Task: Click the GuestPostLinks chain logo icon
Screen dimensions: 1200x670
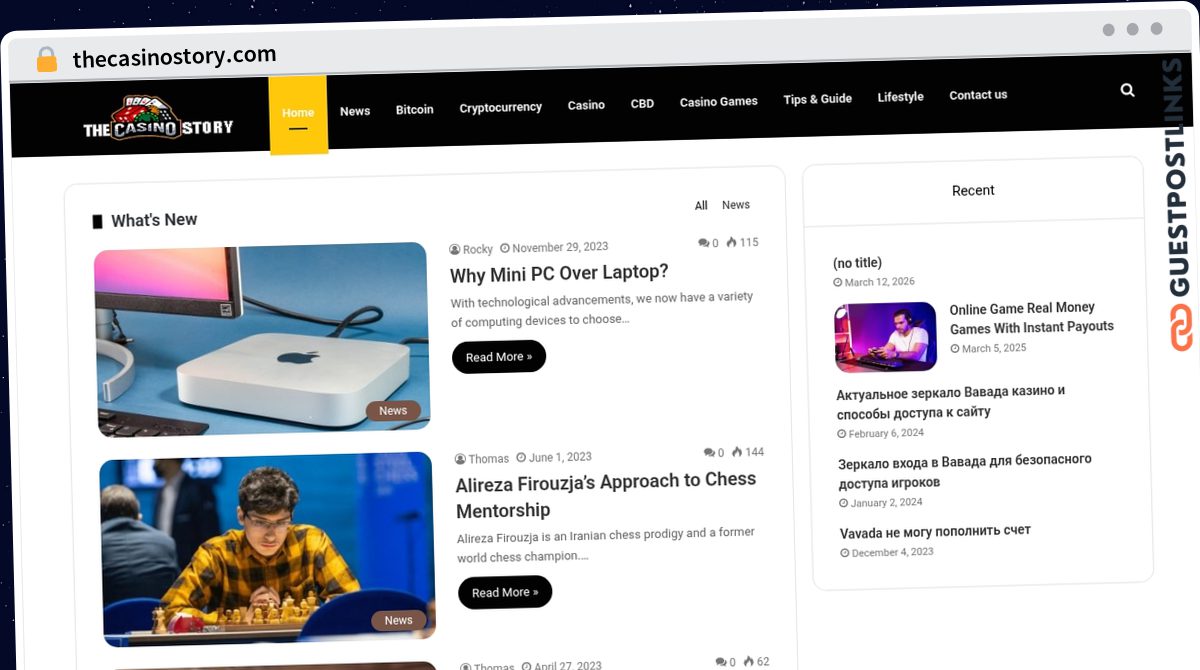Action: coord(1183,328)
